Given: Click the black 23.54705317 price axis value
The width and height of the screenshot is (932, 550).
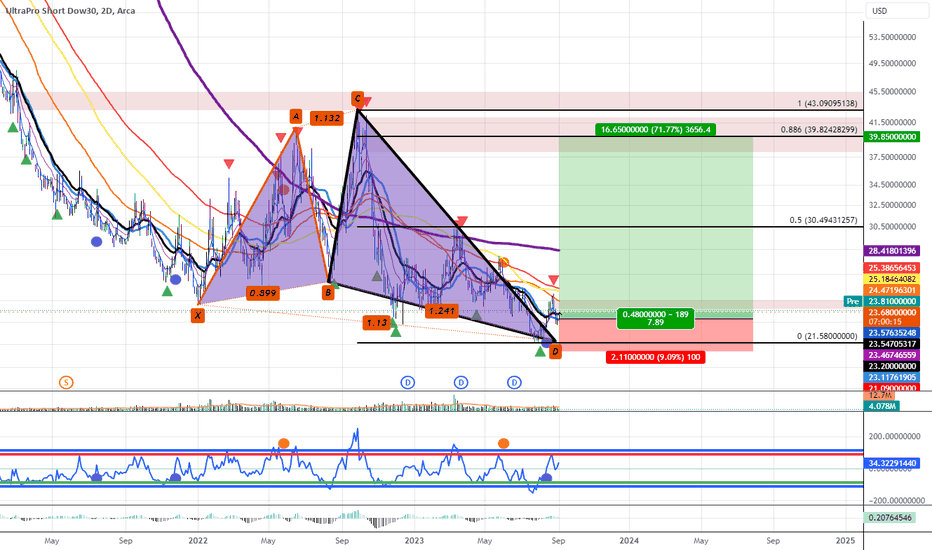Looking at the screenshot, I should (892, 344).
